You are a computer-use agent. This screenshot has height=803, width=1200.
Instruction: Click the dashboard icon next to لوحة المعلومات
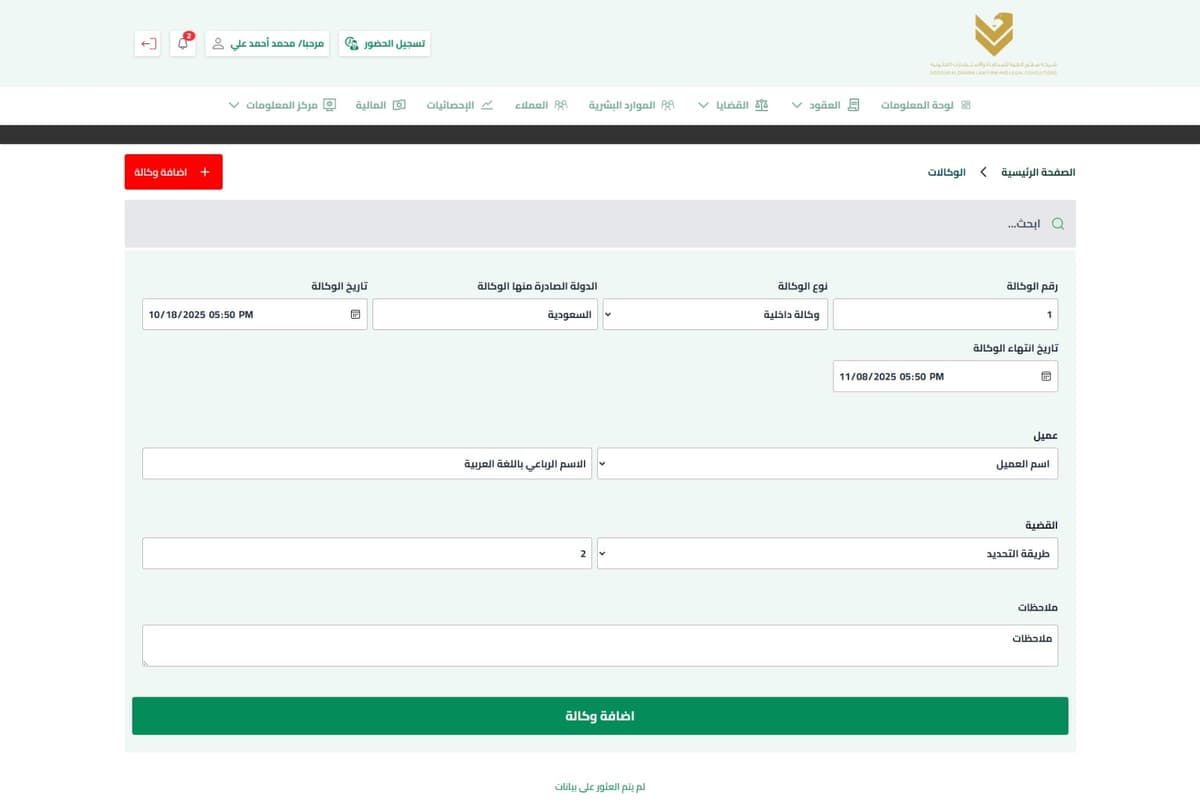pos(966,105)
